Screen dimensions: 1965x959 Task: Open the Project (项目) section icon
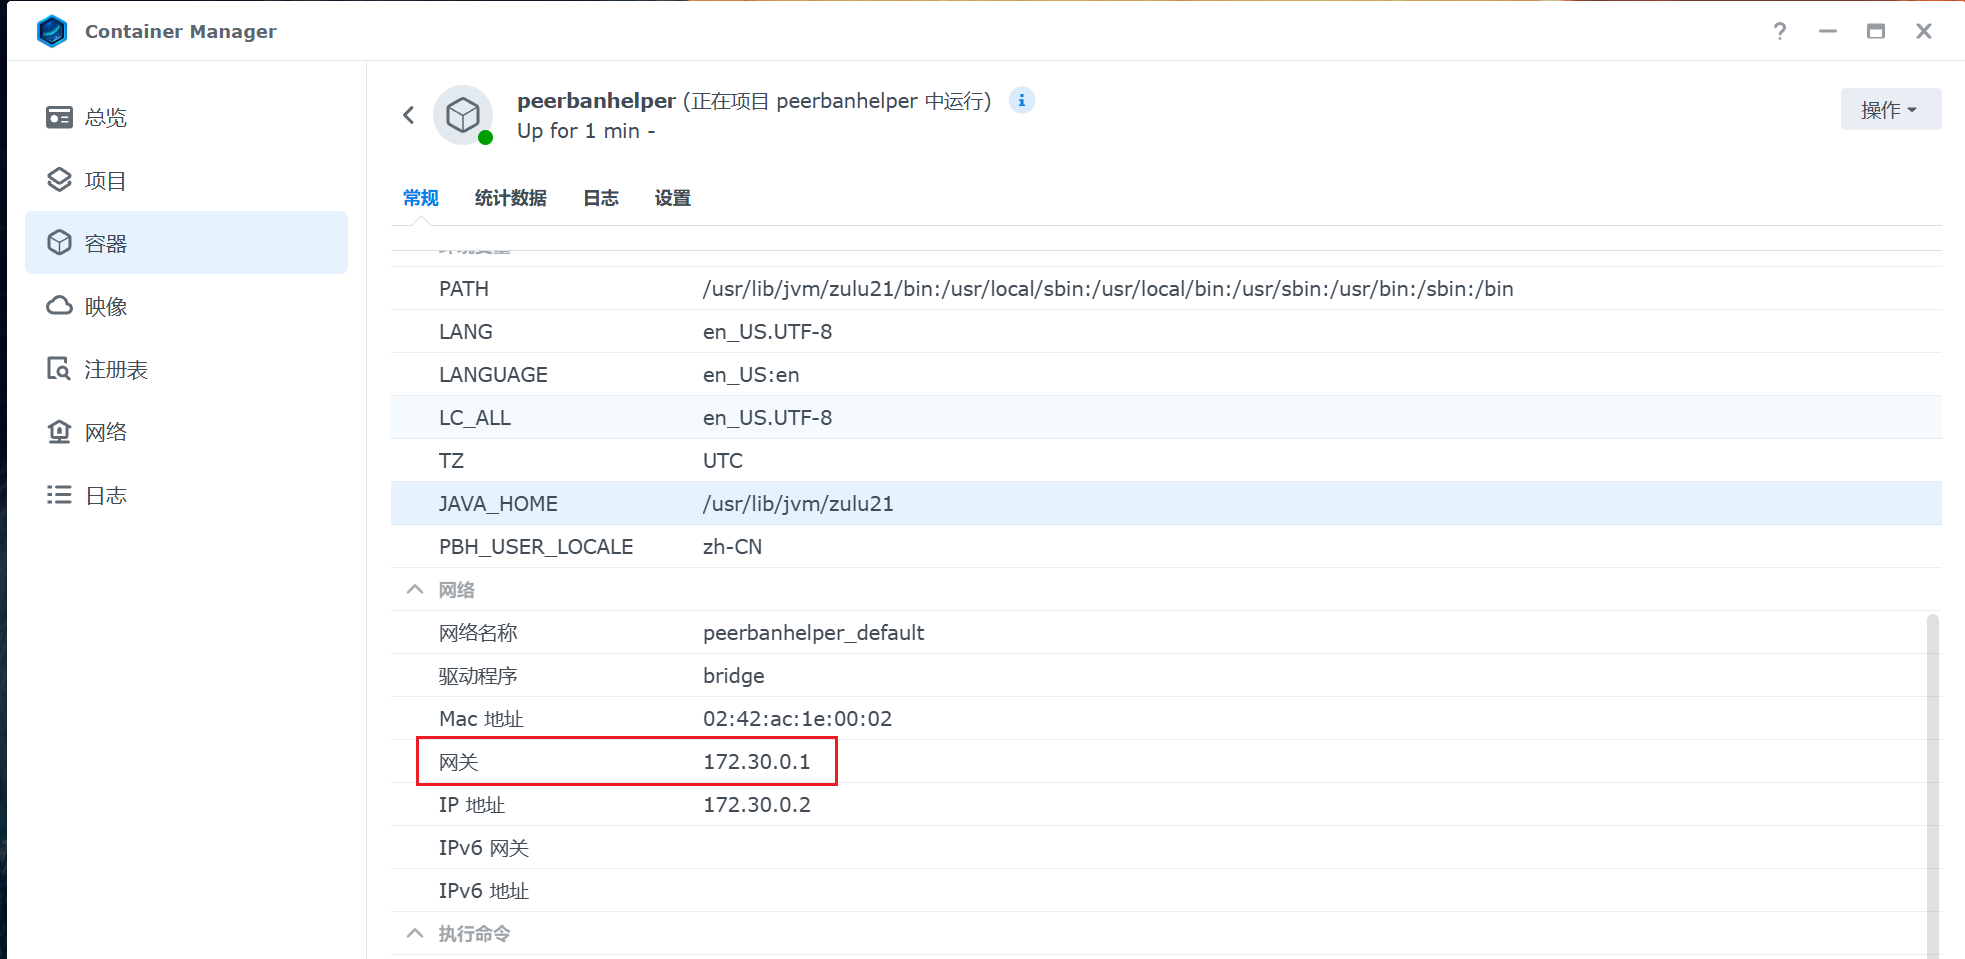pyautogui.click(x=59, y=180)
